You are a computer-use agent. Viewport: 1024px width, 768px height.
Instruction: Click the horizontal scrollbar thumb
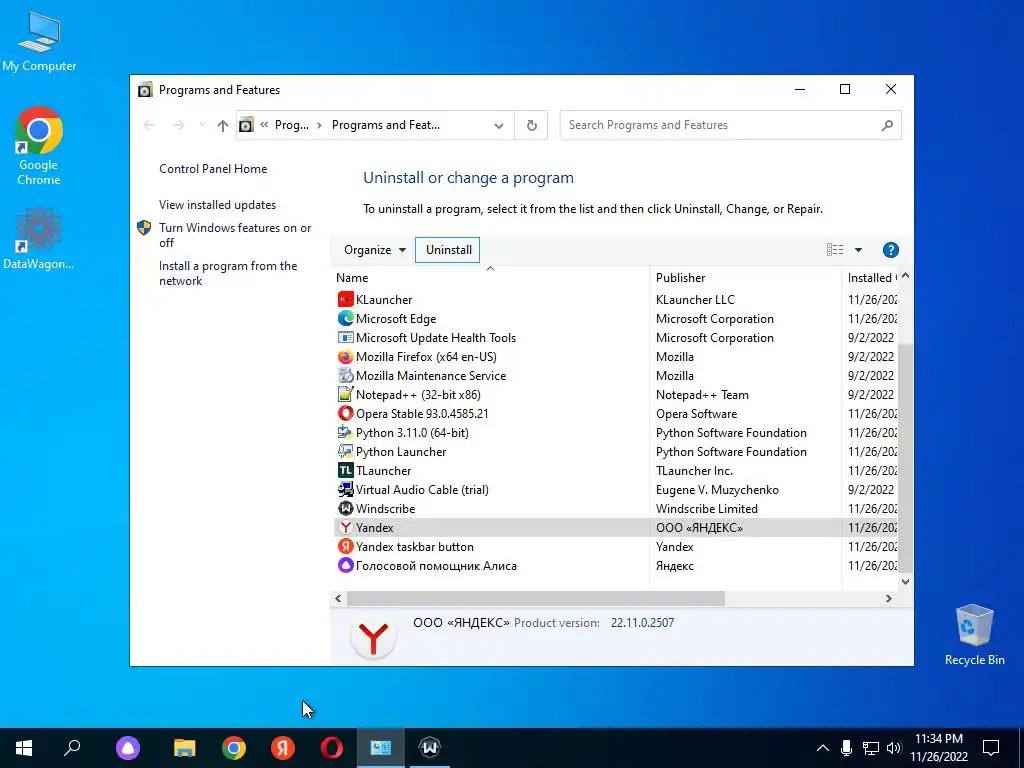click(x=536, y=598)
